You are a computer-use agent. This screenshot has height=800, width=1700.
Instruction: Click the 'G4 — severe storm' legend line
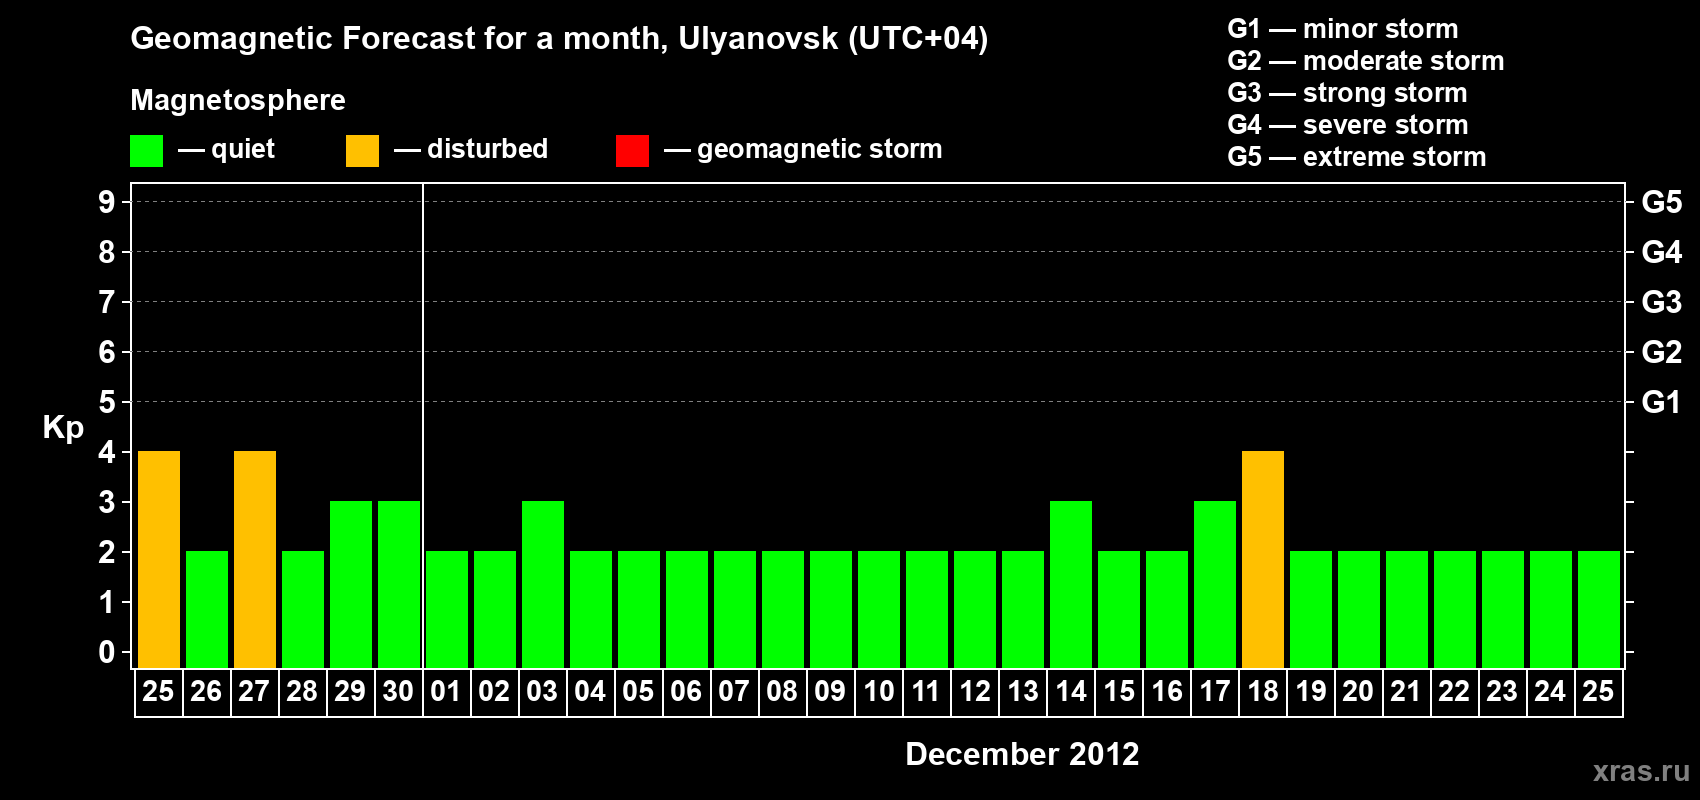(1348, 125)
